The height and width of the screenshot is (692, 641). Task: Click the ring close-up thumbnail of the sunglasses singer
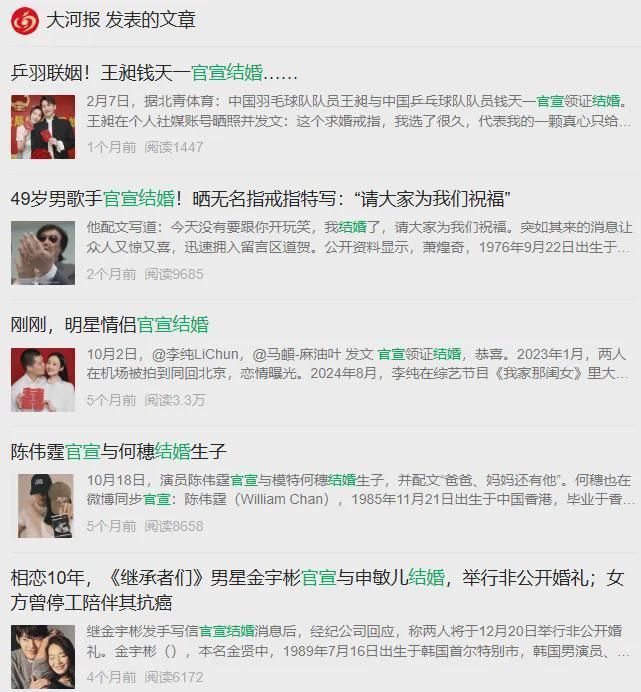click(x=43, y=253)
